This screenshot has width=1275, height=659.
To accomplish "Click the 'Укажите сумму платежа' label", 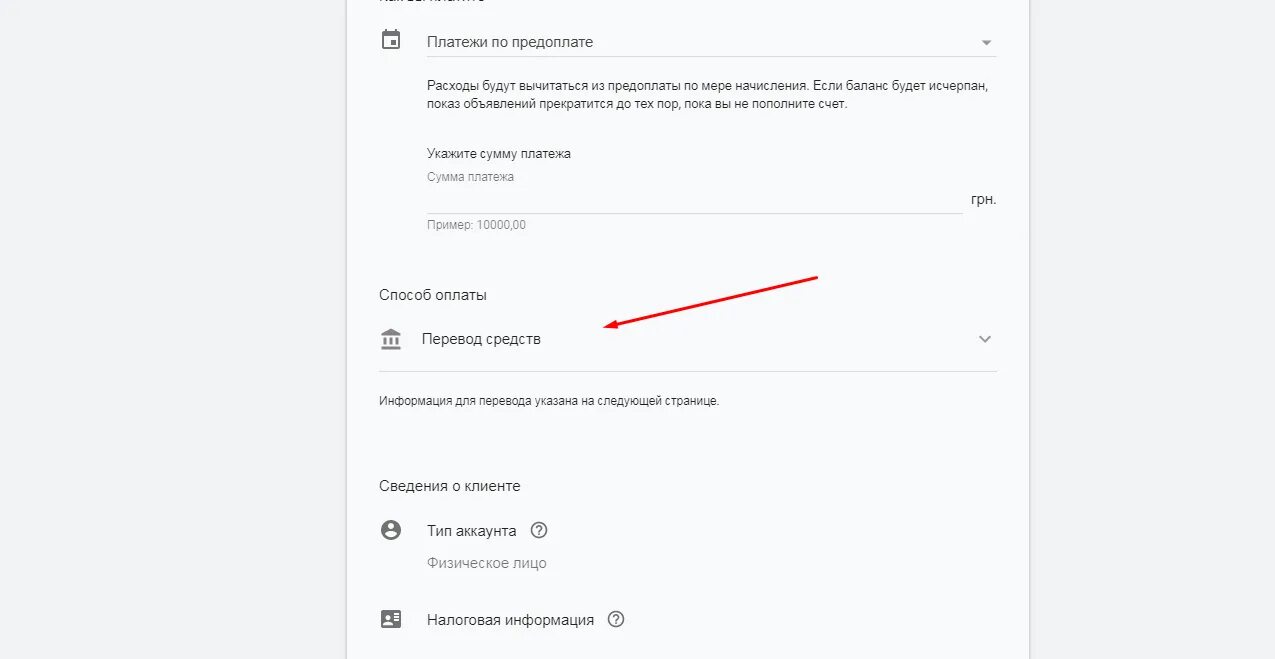I will pyautogui.click(x=499, y=154).
